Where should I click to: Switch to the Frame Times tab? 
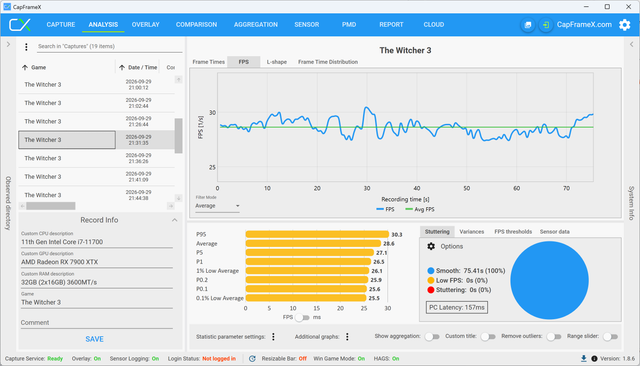pos(209,62)
